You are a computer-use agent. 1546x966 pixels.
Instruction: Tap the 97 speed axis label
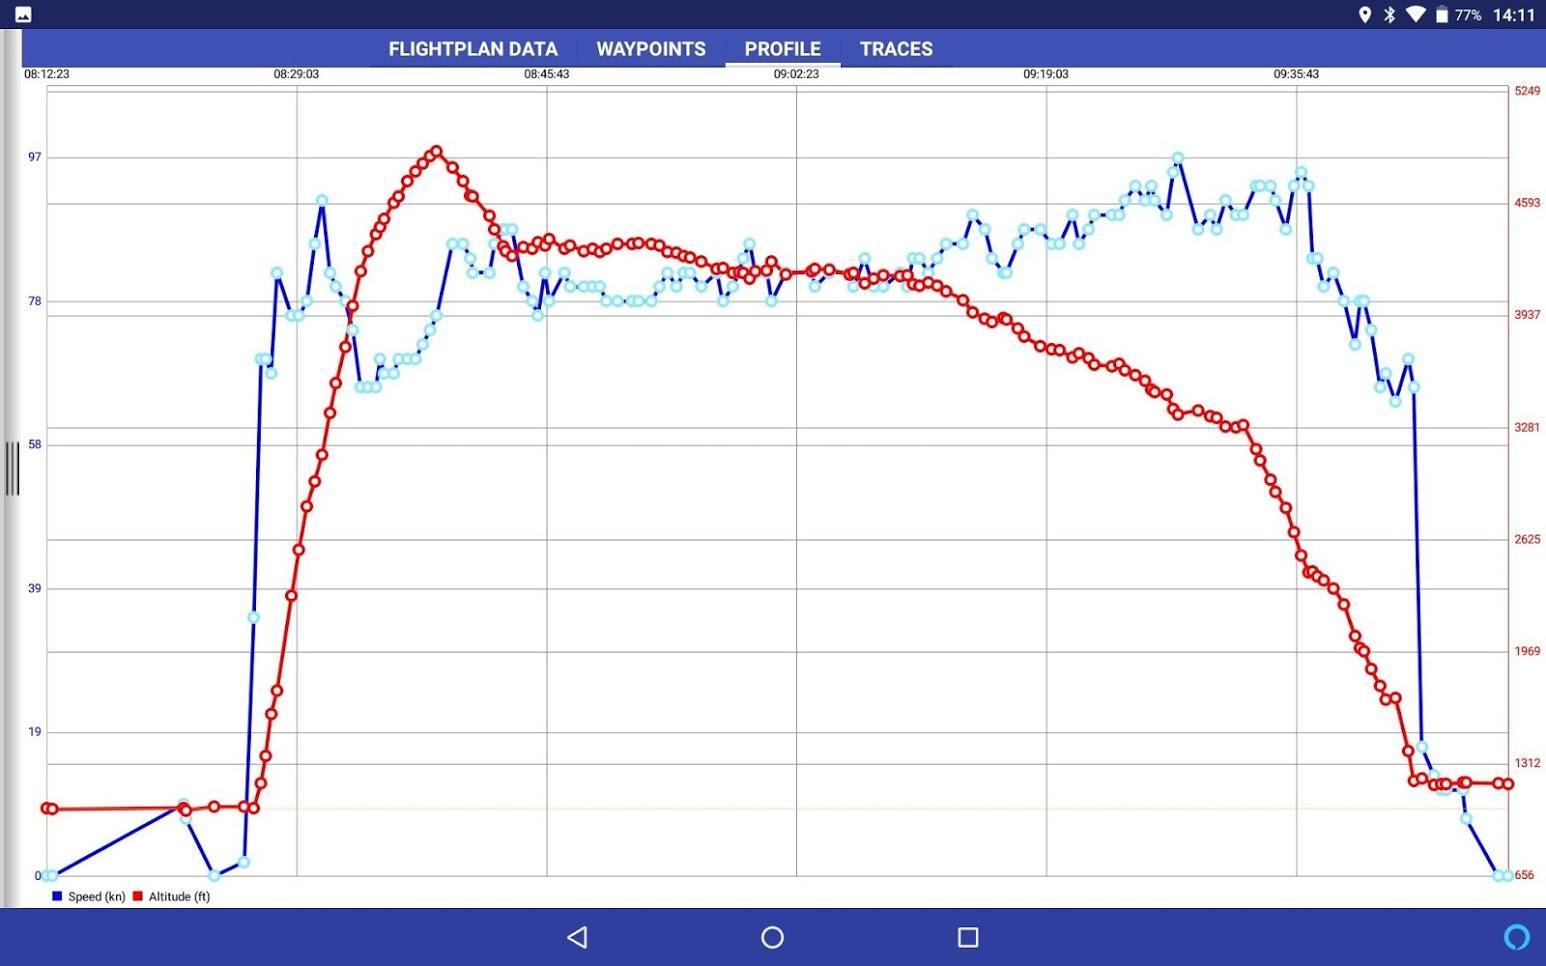[35, 157]
